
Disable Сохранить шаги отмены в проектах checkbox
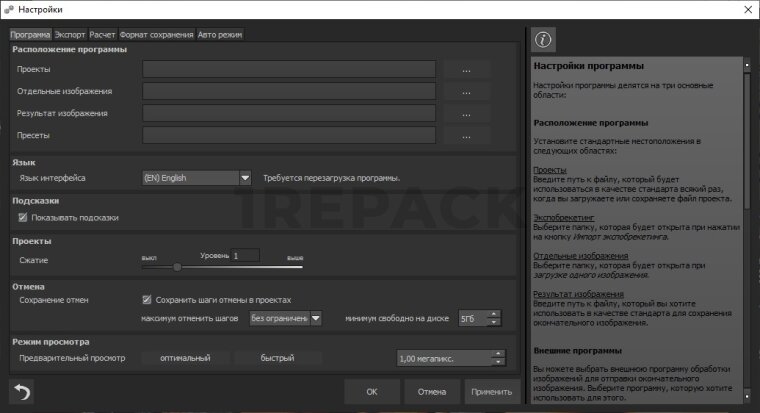pos(147,299)
